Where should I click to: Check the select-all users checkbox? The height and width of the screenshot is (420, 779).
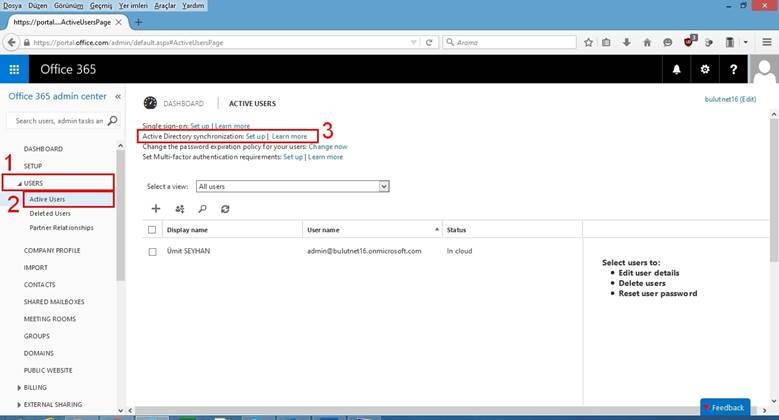click(x=152, y=230)
